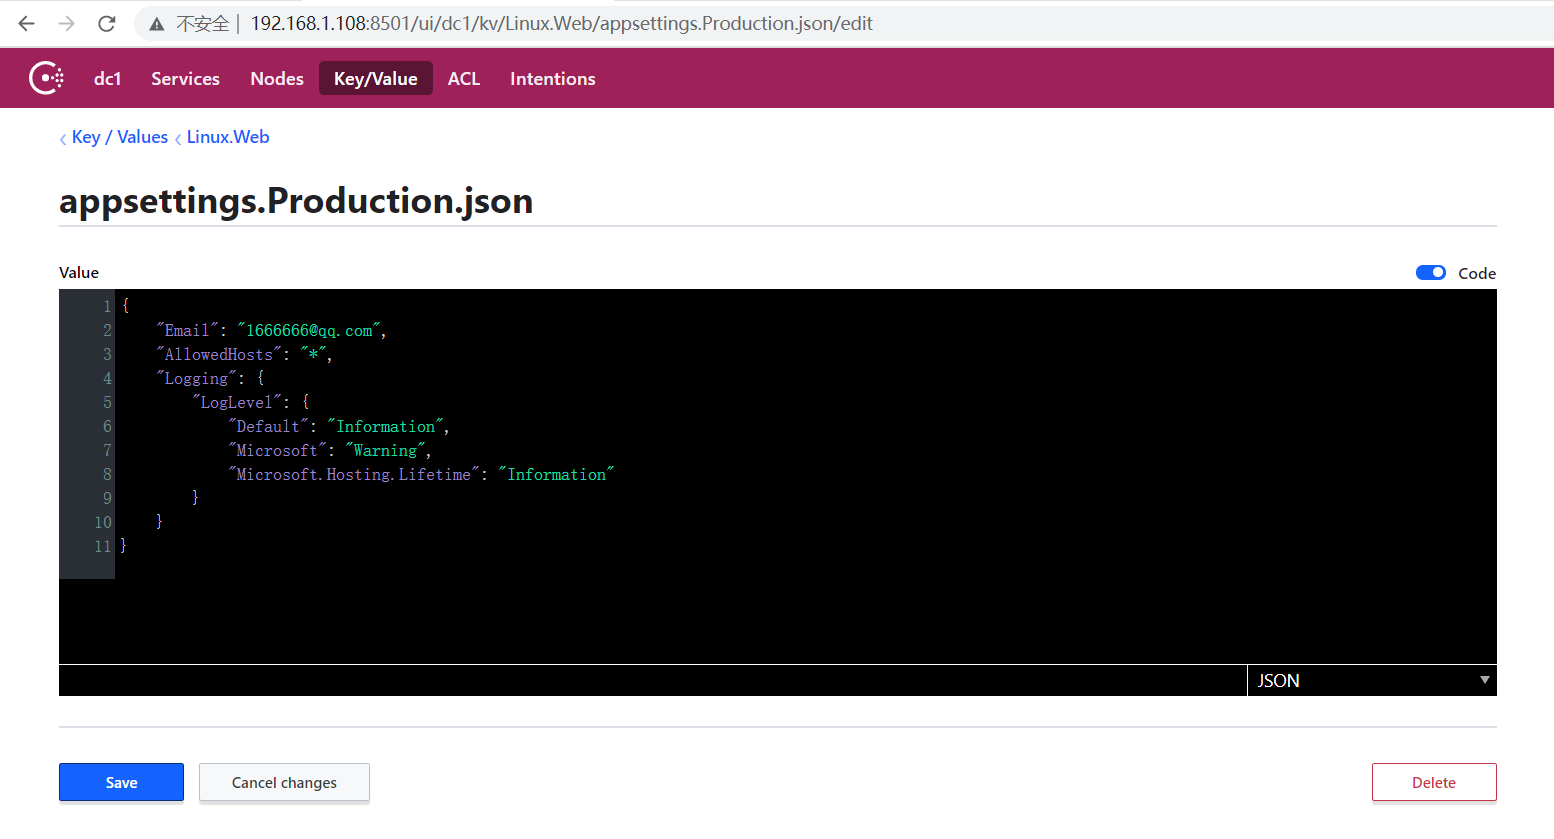This screenshot has height=839, width=1554.
Task: Toggle the Code editor switch off
Action: pos(1431,273)
